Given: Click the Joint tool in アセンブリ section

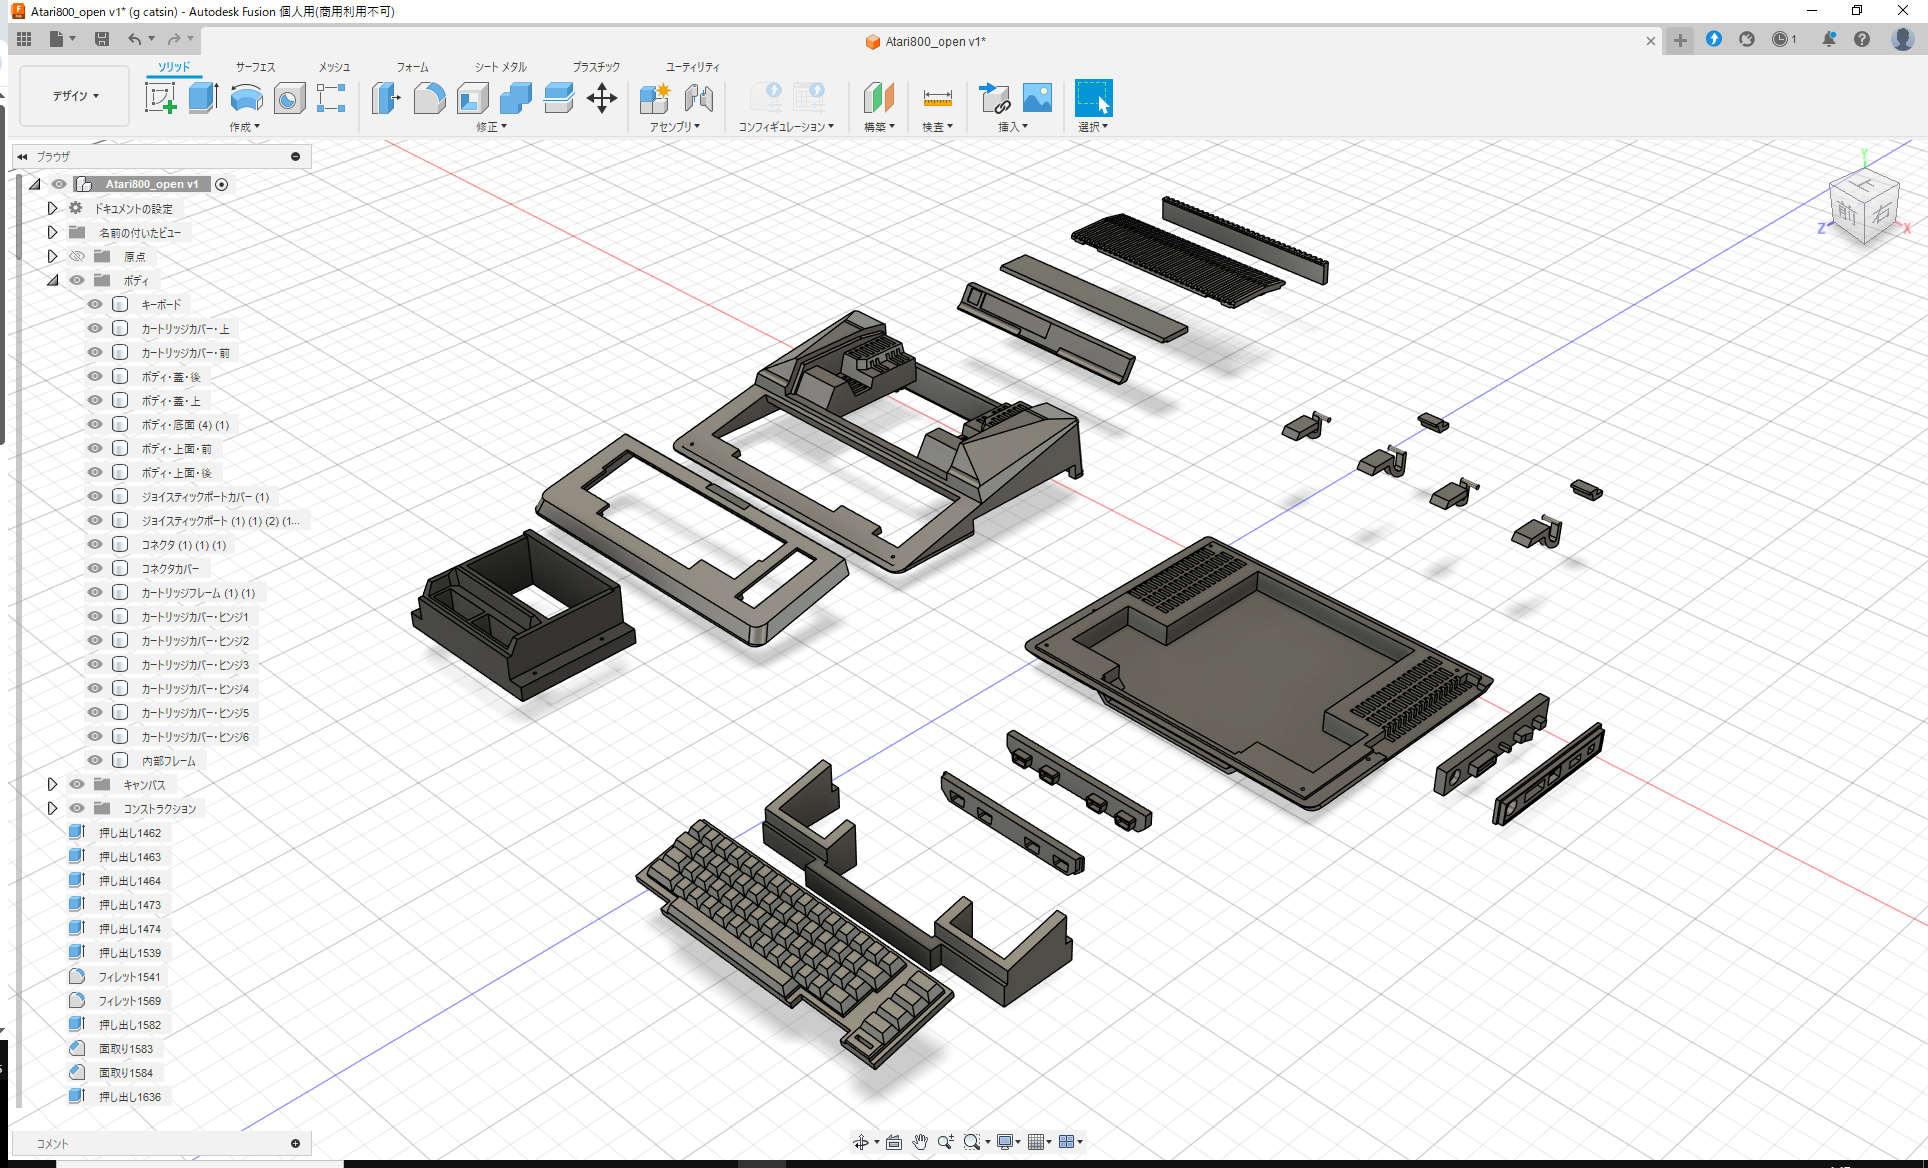Looking at the screenshot, I should click(698, 98).
